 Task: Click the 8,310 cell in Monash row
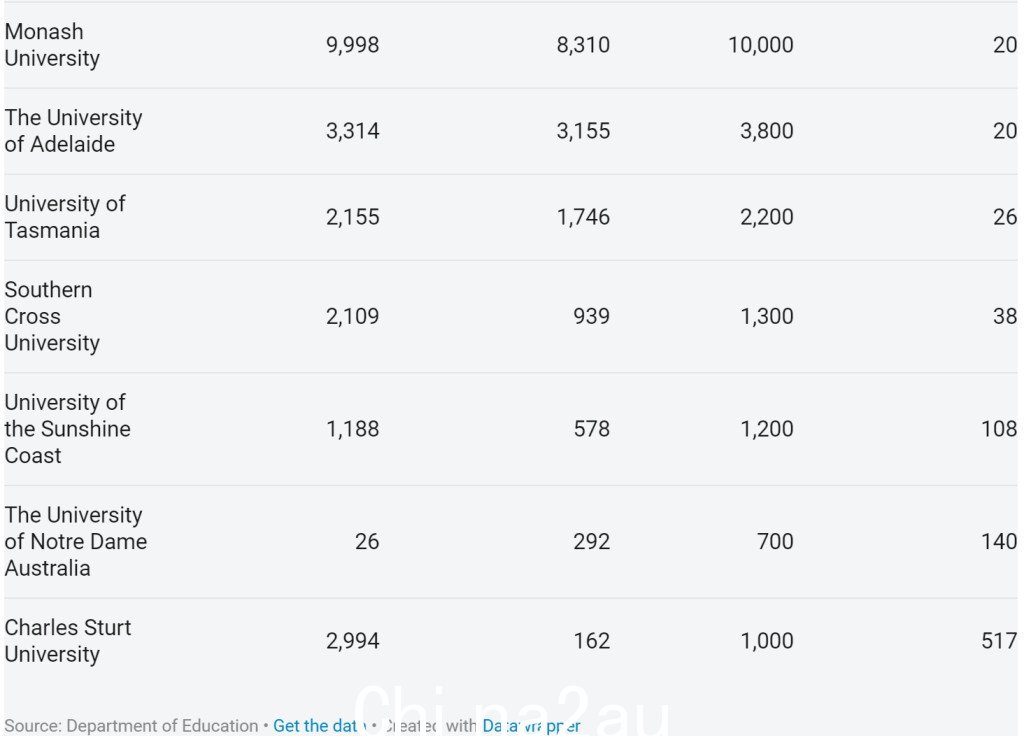click(x=583, y=44)
